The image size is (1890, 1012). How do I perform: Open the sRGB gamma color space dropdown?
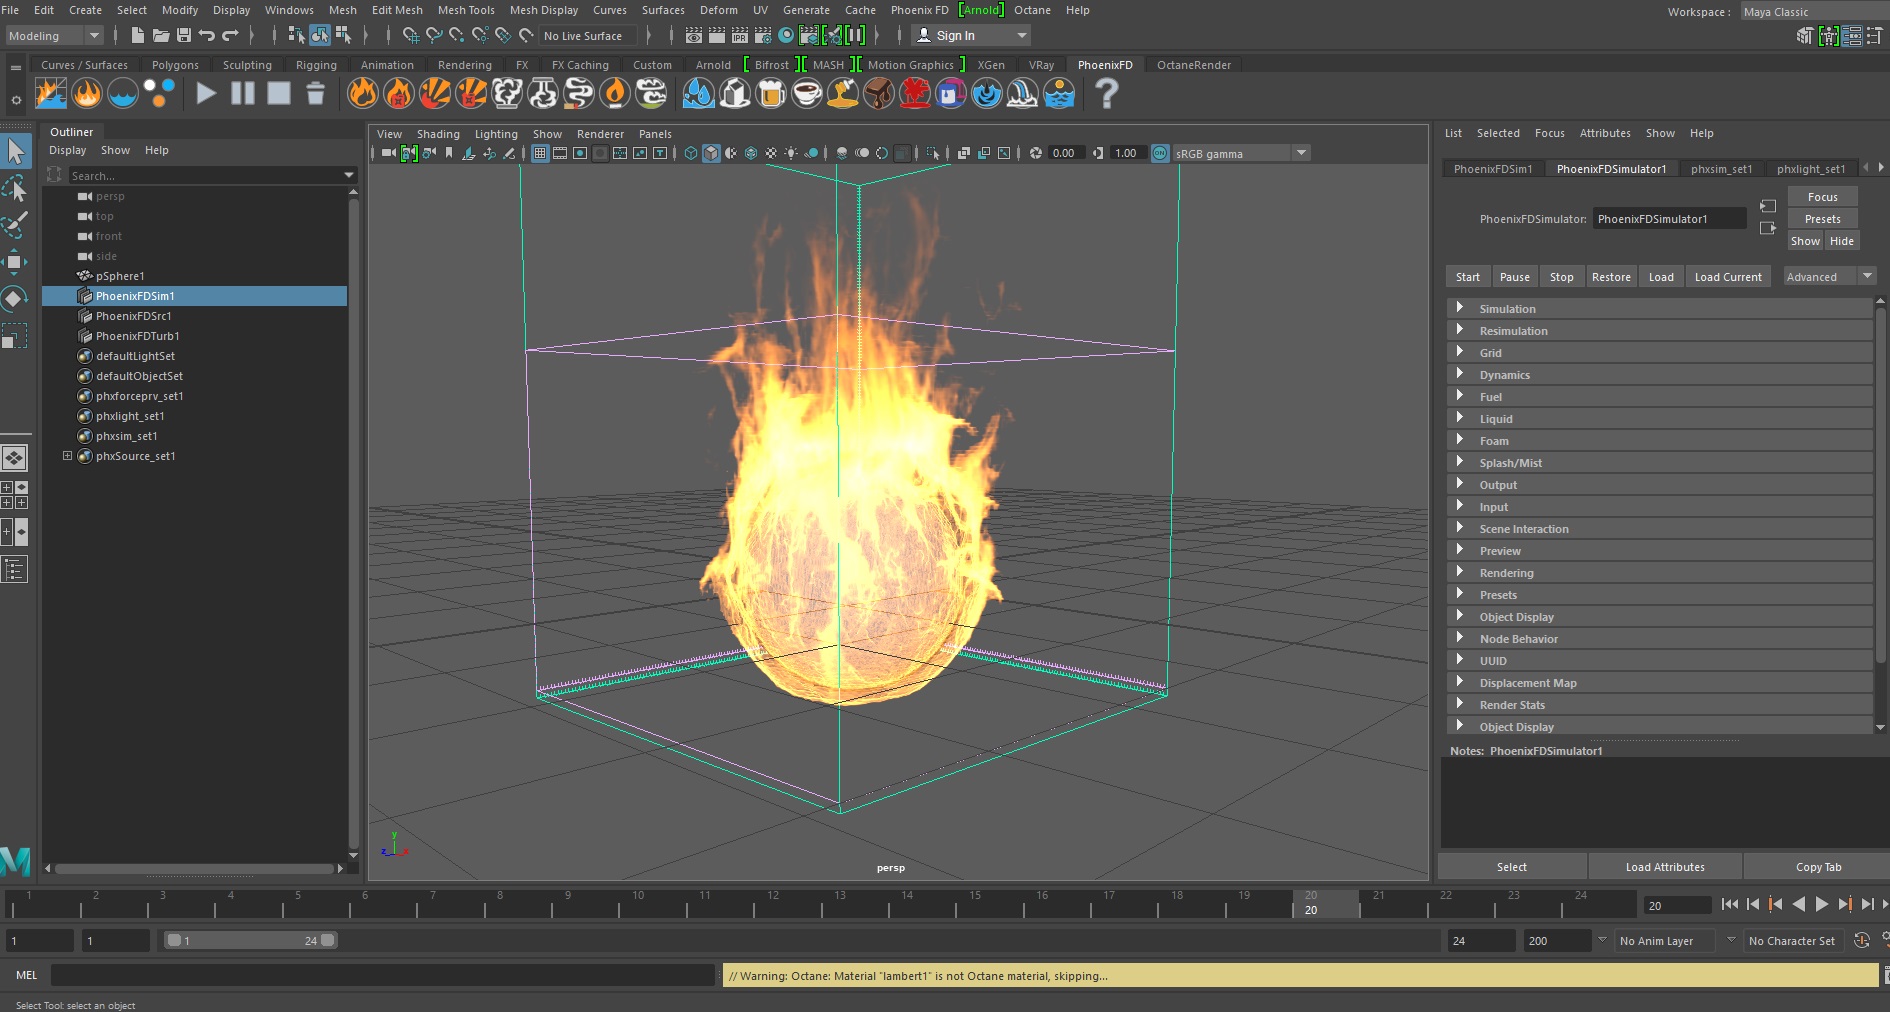click(1241, 153)
